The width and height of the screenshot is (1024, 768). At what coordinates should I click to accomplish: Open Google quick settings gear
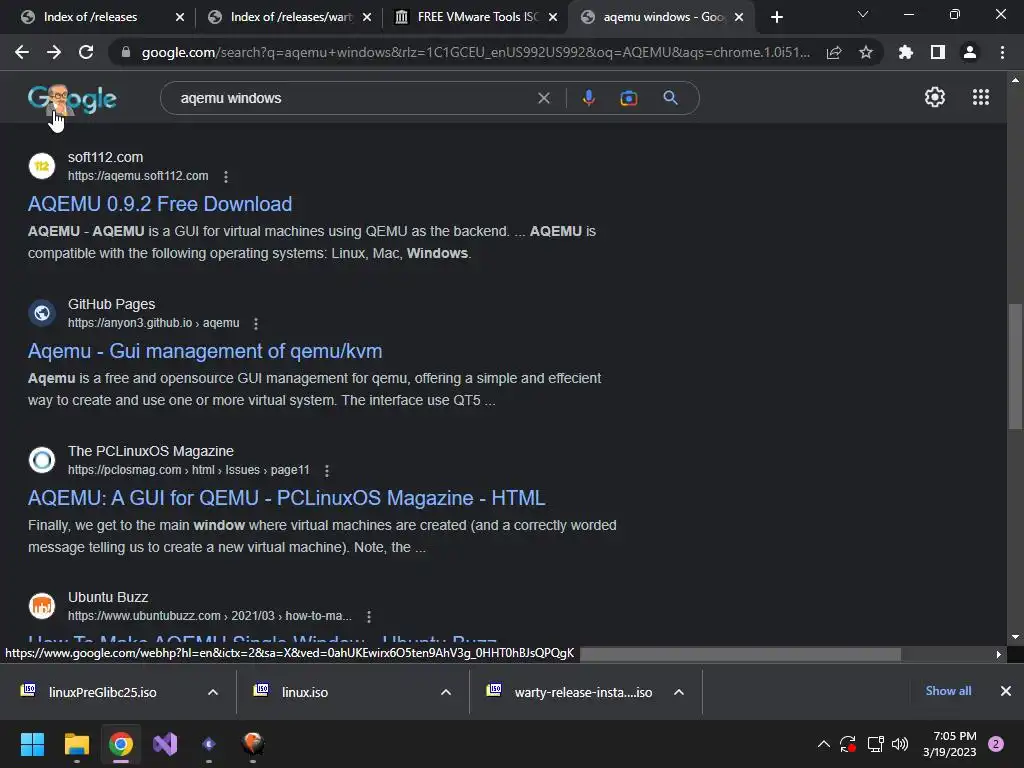tap(935, 97)
